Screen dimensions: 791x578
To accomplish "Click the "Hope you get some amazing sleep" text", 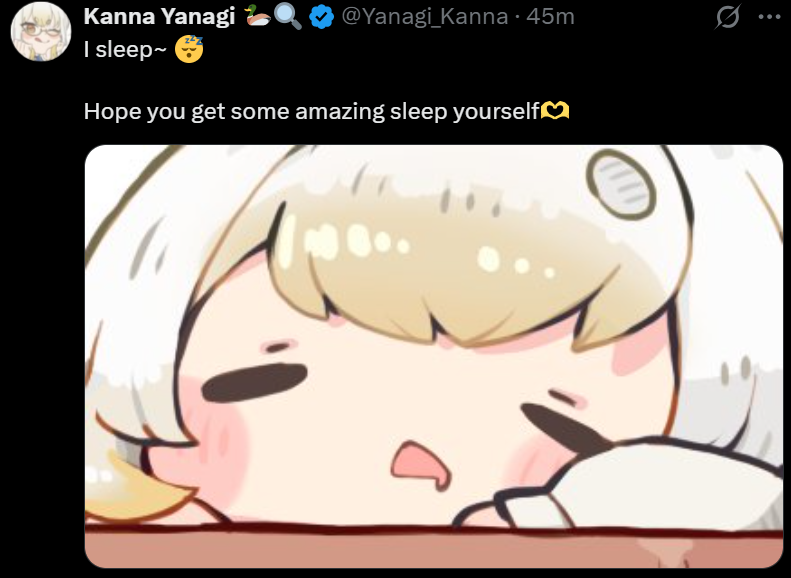I will [x=265, y=111].
